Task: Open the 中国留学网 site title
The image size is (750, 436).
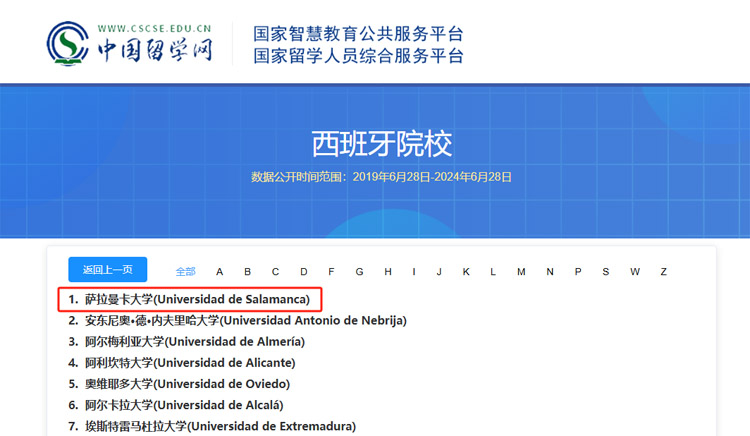Action: tap(155, 50)
